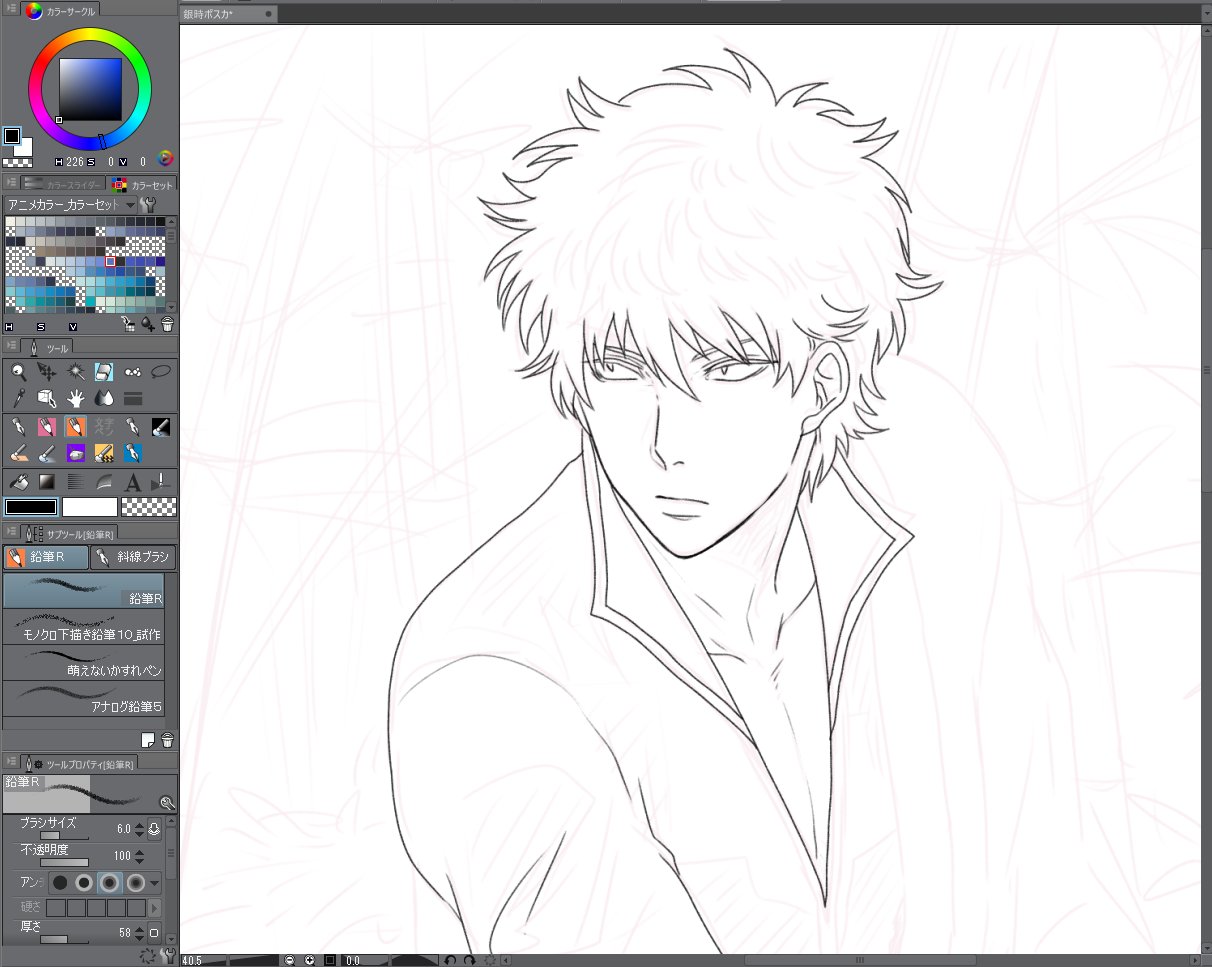Click replace color icon in color set
The width and height of the screenshot is (1212, 967).
click(127, 324)
